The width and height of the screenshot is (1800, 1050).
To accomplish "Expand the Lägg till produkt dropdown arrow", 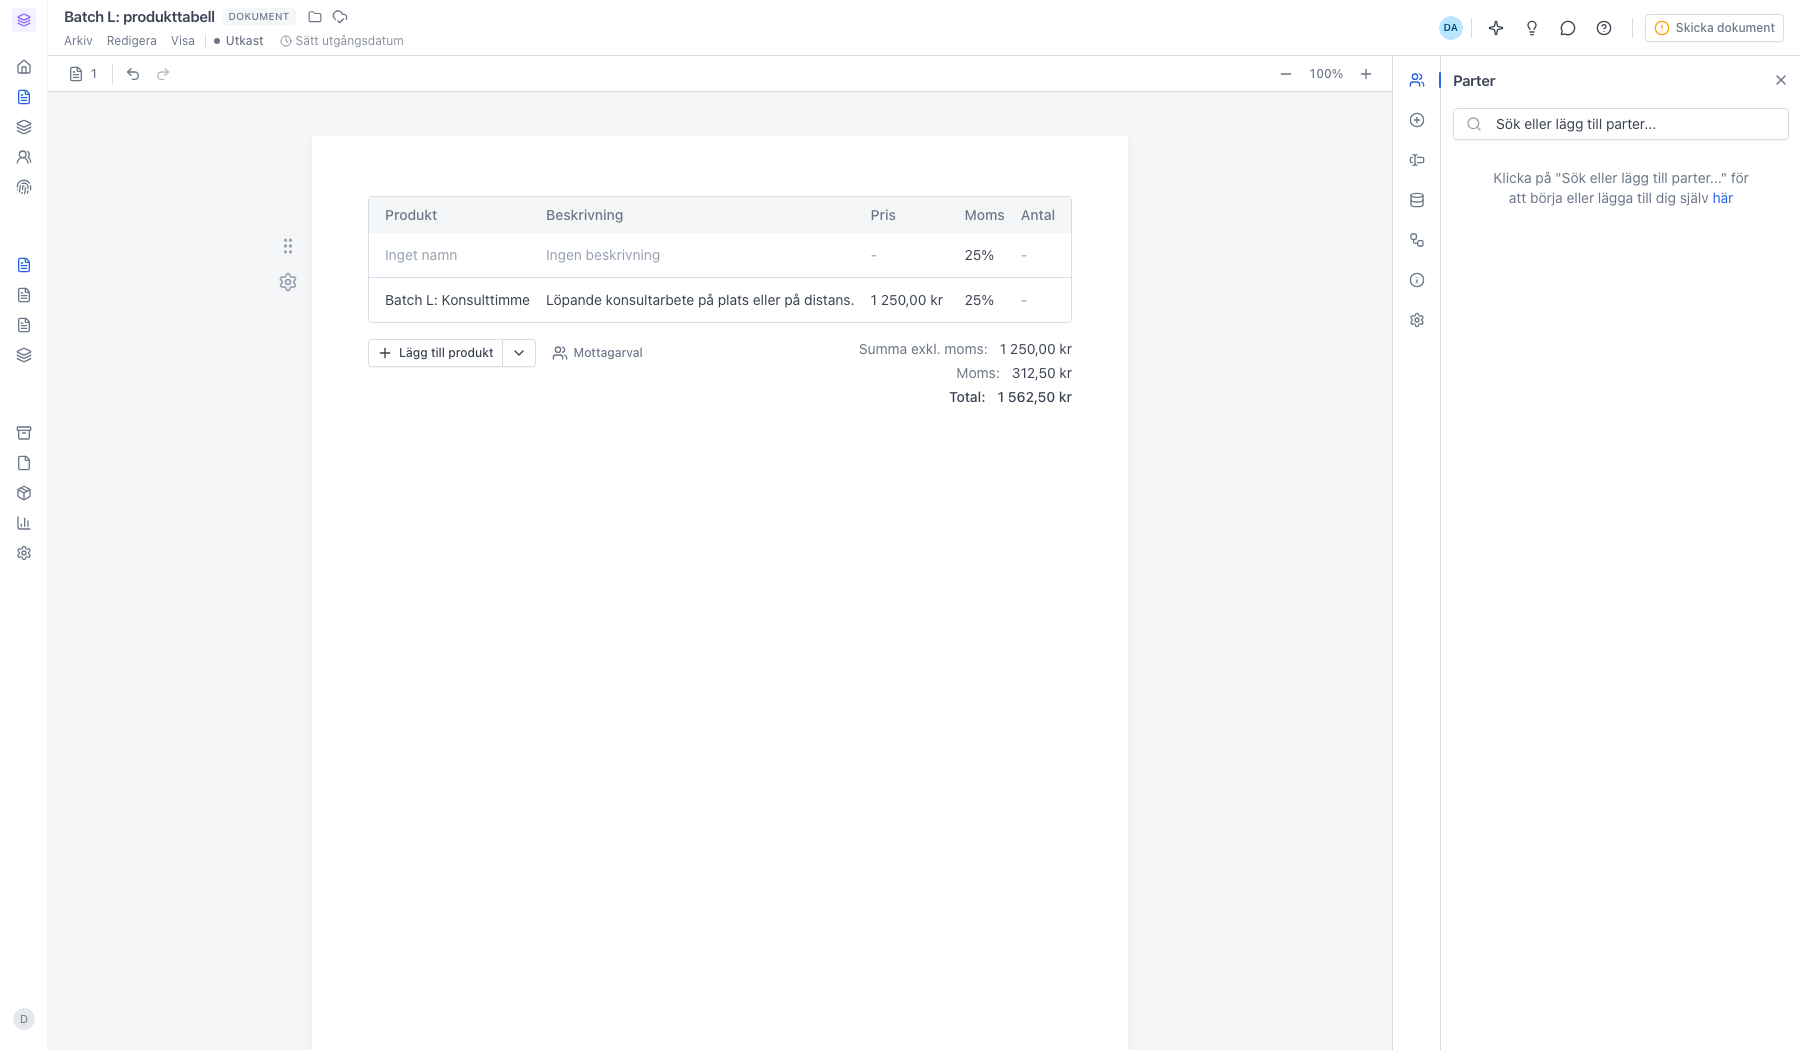I will tap(519, 353).
